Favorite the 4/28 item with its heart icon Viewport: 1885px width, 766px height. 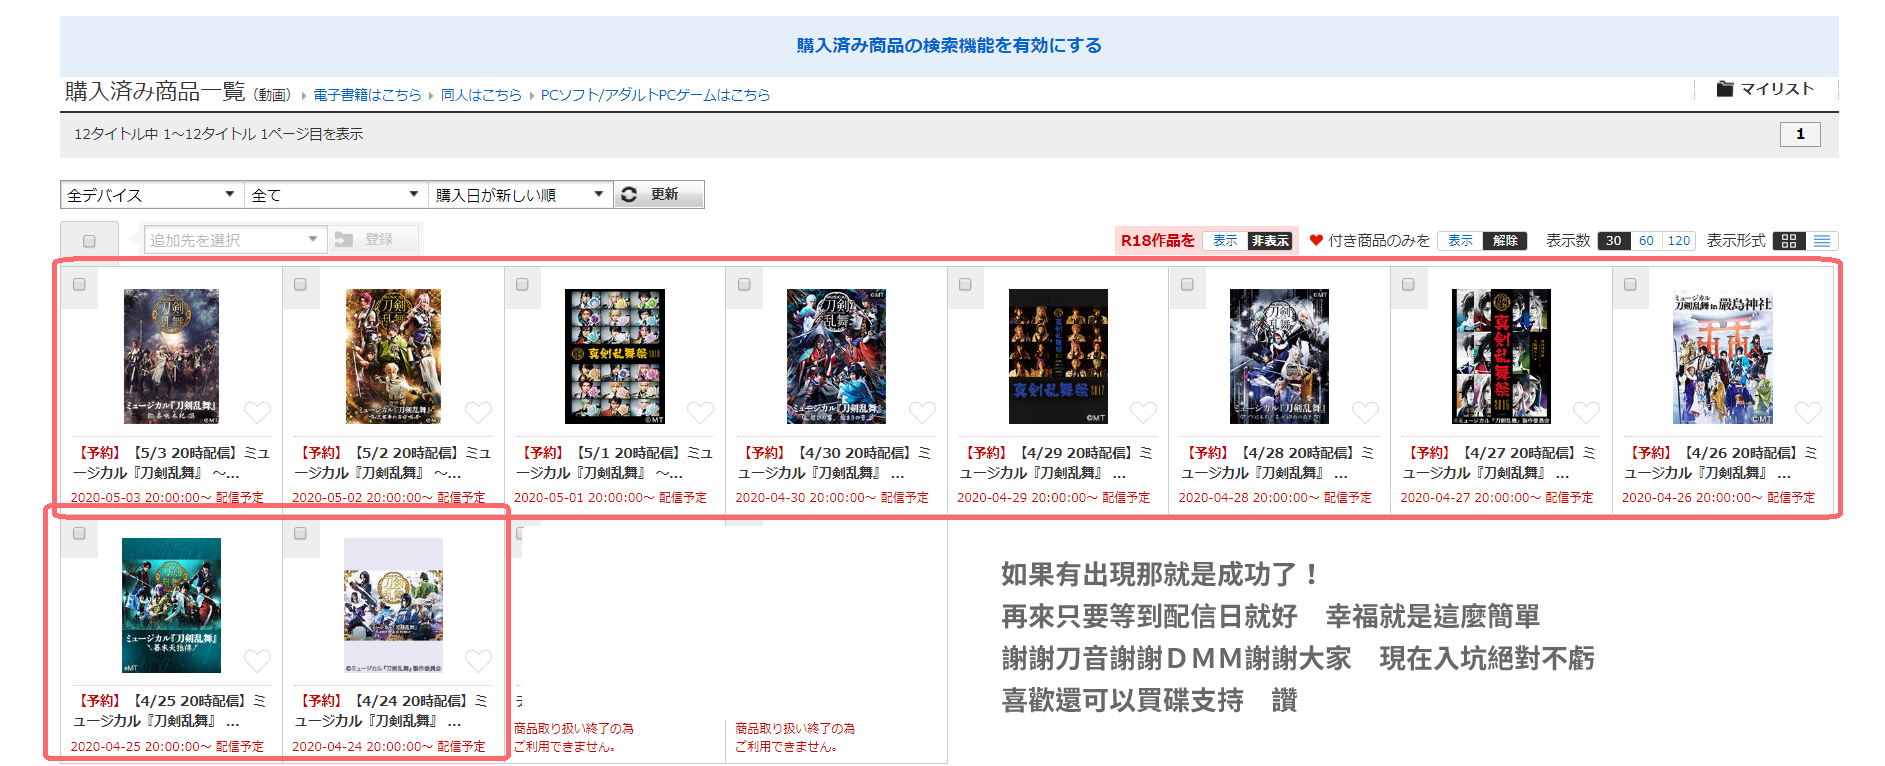point(1366,412)
